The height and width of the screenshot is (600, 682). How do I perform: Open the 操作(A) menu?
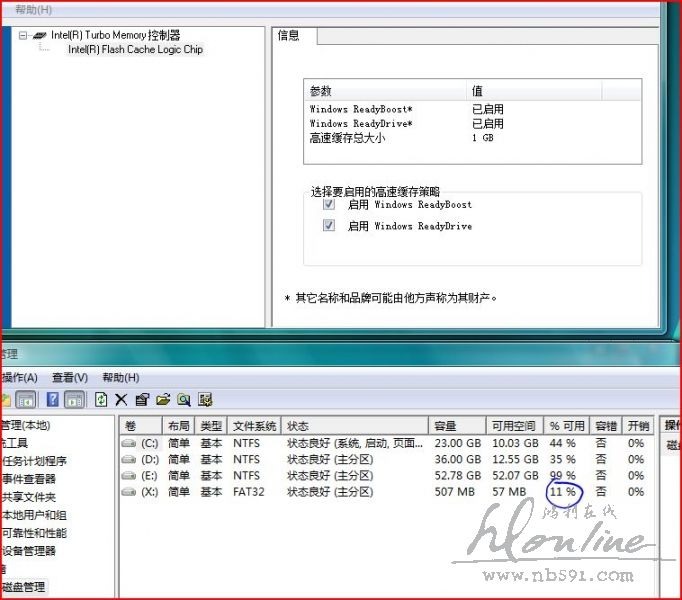[x=20, y=377]
